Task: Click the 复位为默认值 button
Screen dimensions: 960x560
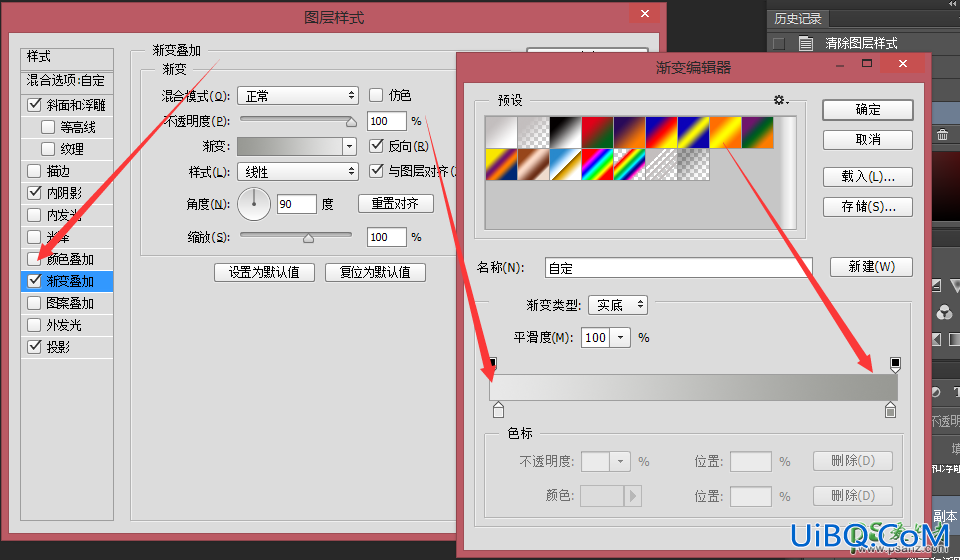Action: (375, 272)
